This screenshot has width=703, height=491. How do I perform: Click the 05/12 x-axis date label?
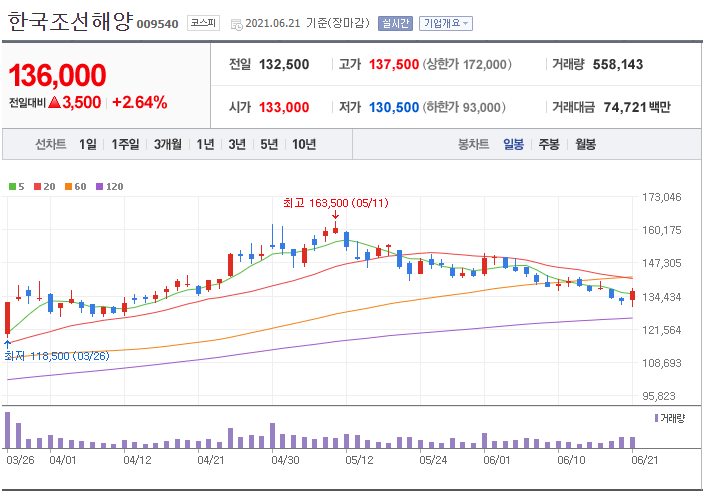pyautogui.click(x=359, y=460)
